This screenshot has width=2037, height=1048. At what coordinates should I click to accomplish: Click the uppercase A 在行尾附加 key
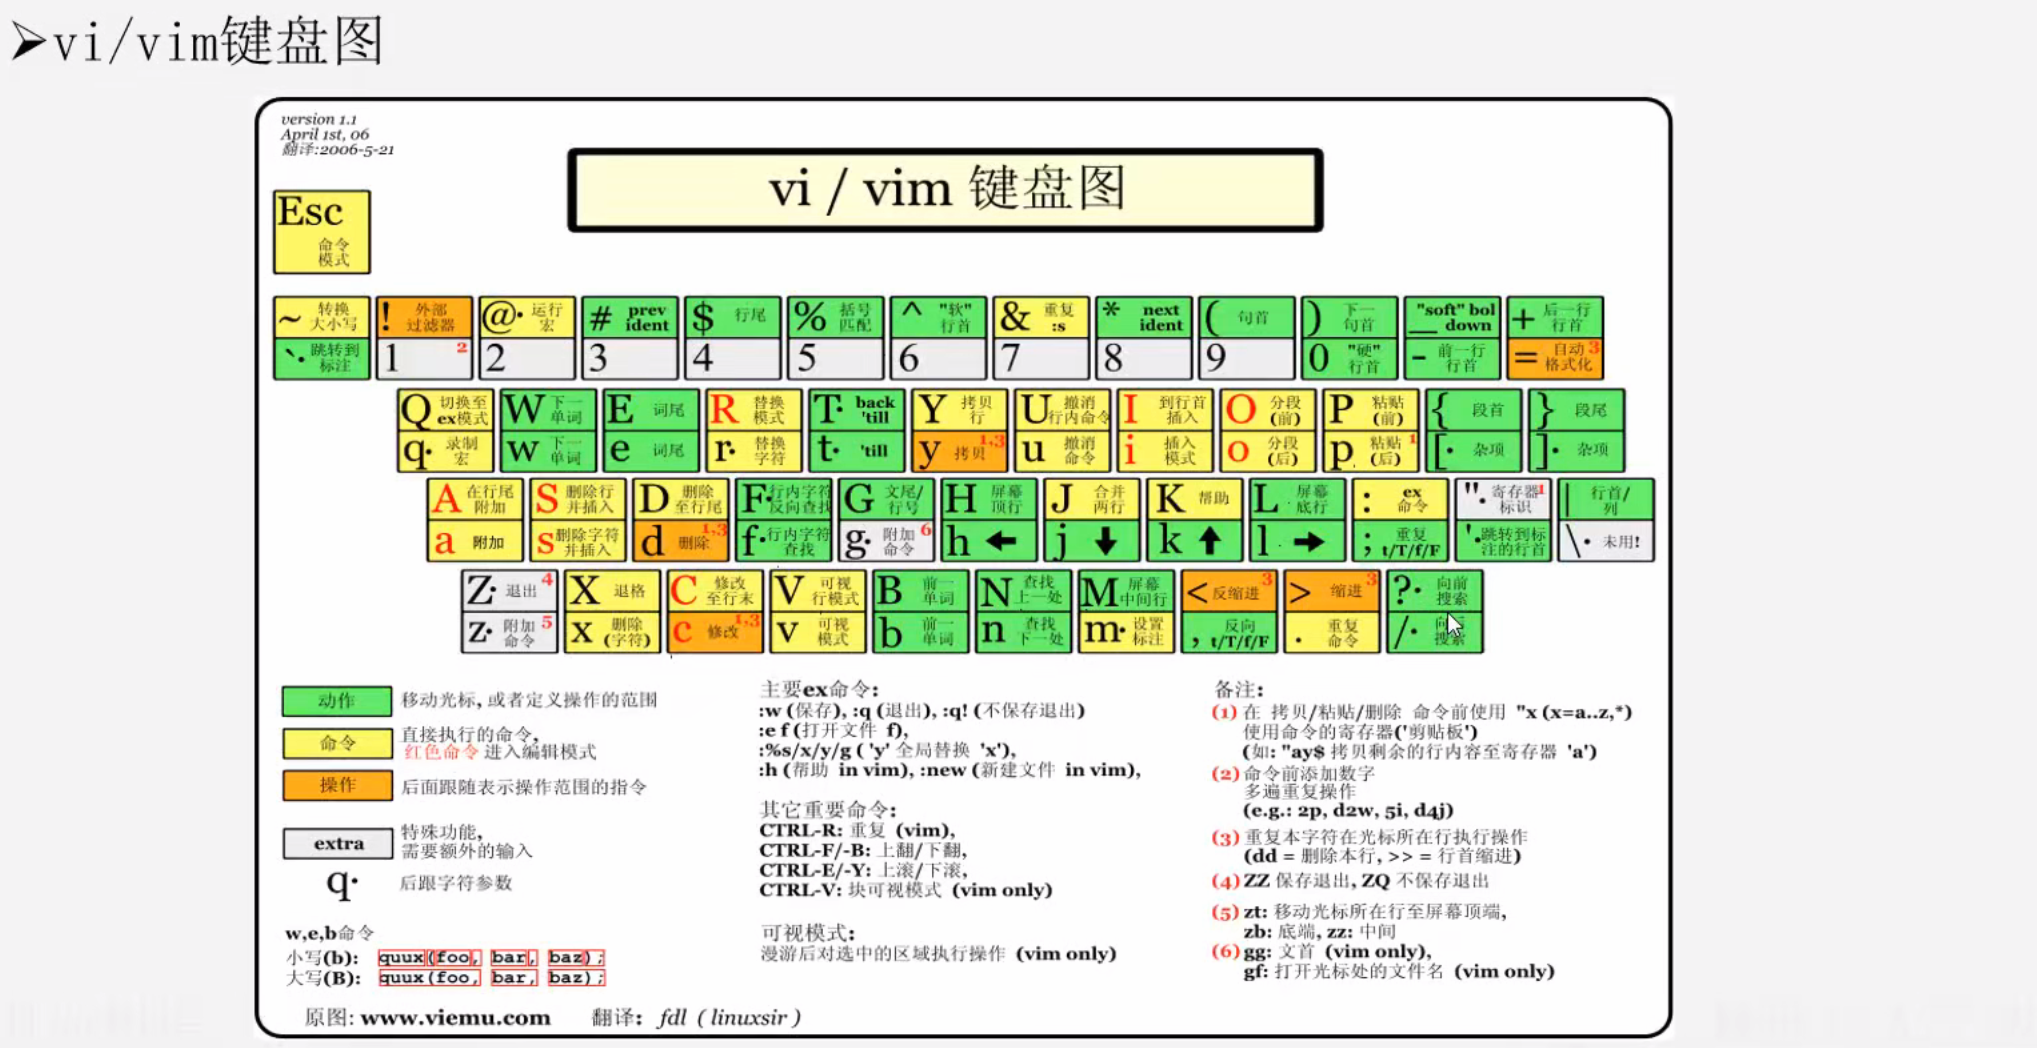(x=475, y=499)
